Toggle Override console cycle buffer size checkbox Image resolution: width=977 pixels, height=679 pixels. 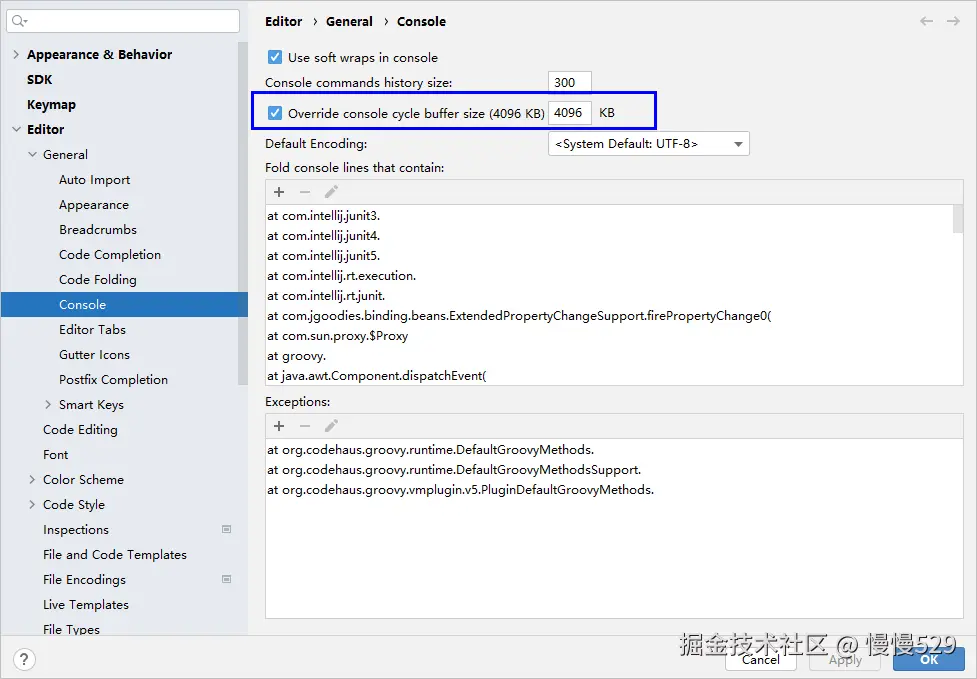pos(275,113)
